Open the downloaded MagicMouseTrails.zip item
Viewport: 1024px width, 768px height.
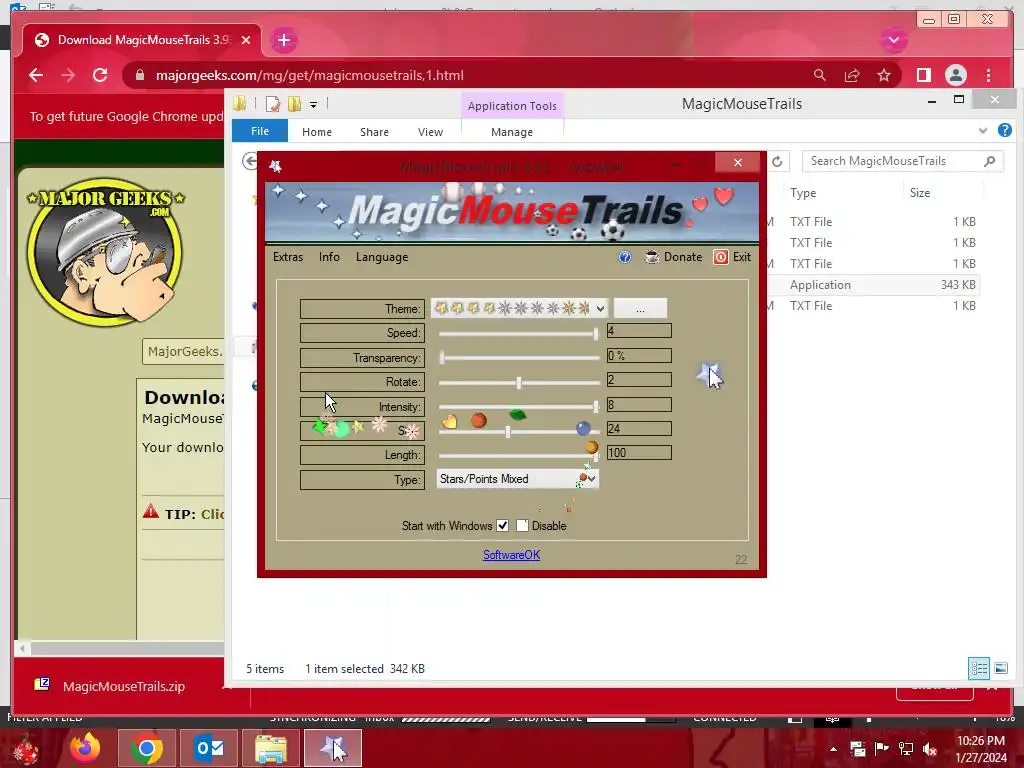(x=123, y=686)
